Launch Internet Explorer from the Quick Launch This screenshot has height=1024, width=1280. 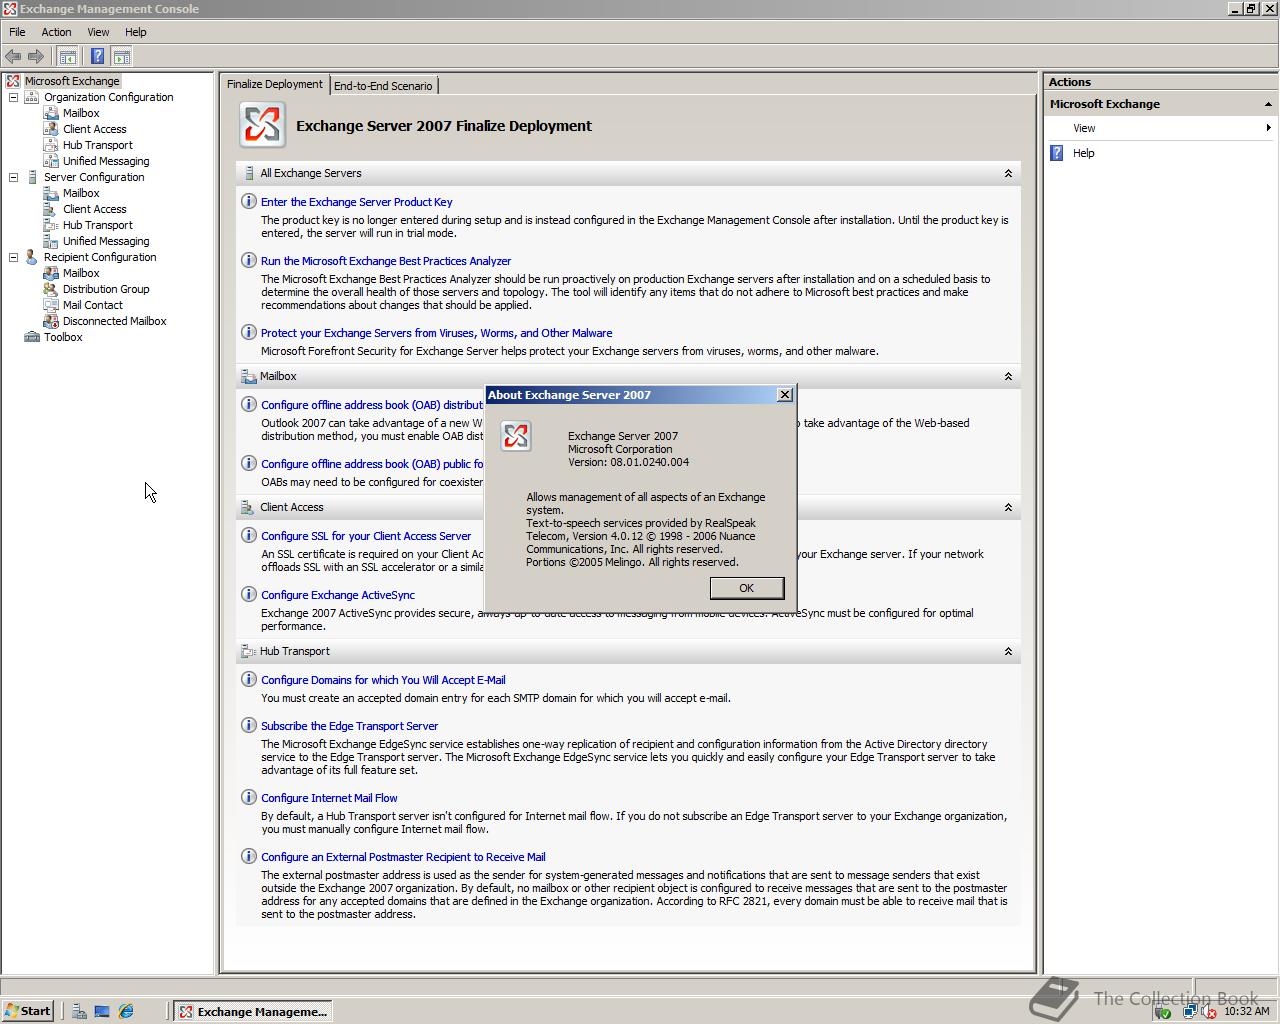(x=126, y=1011)
